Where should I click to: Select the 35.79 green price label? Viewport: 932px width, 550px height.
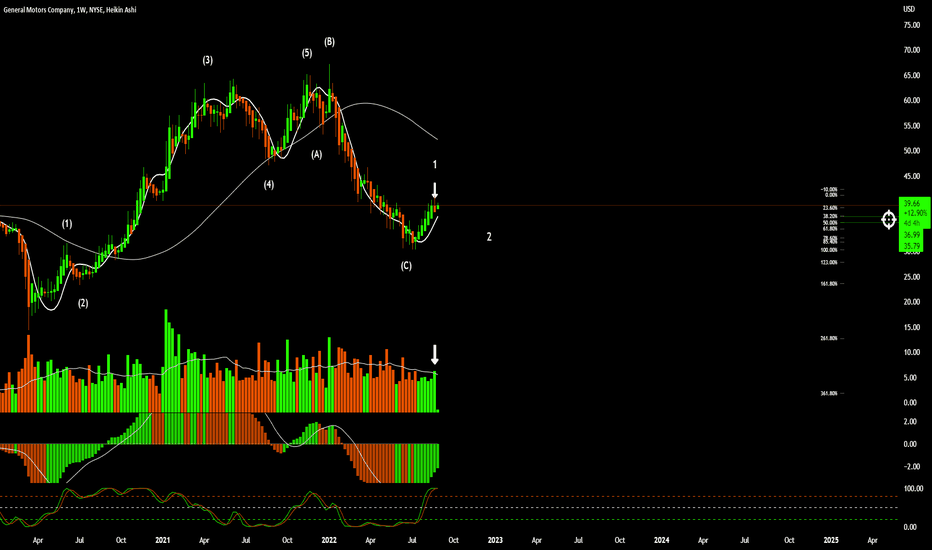pos(912,246)
